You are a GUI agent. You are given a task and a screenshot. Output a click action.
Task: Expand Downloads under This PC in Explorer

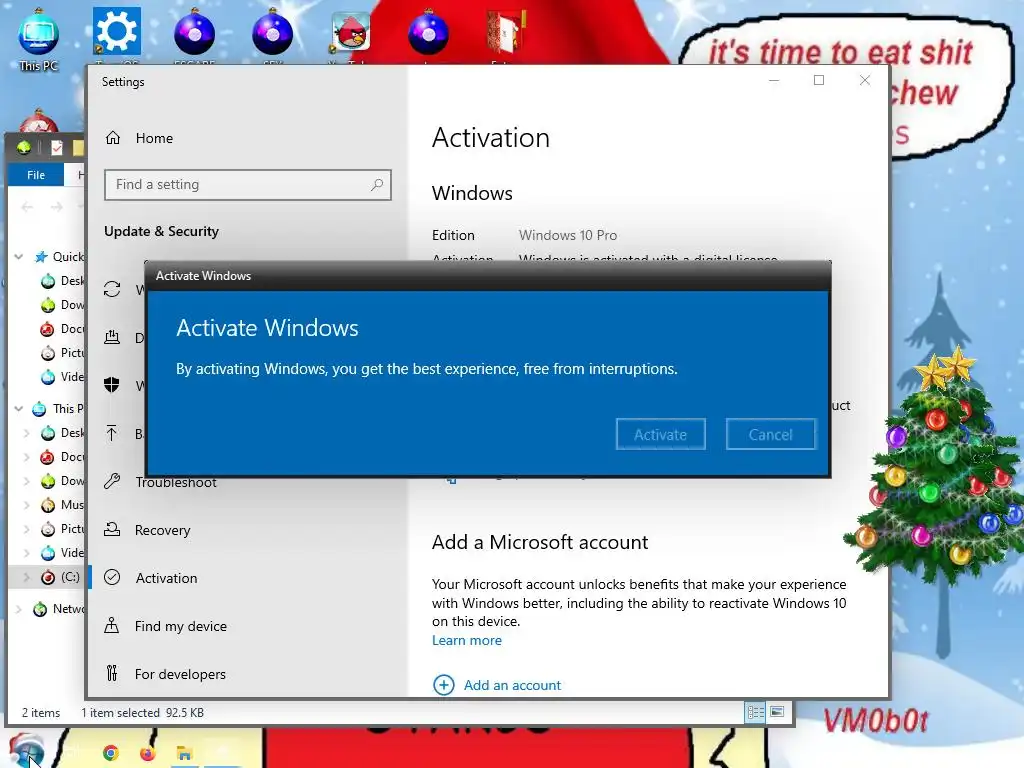(27, 481)
